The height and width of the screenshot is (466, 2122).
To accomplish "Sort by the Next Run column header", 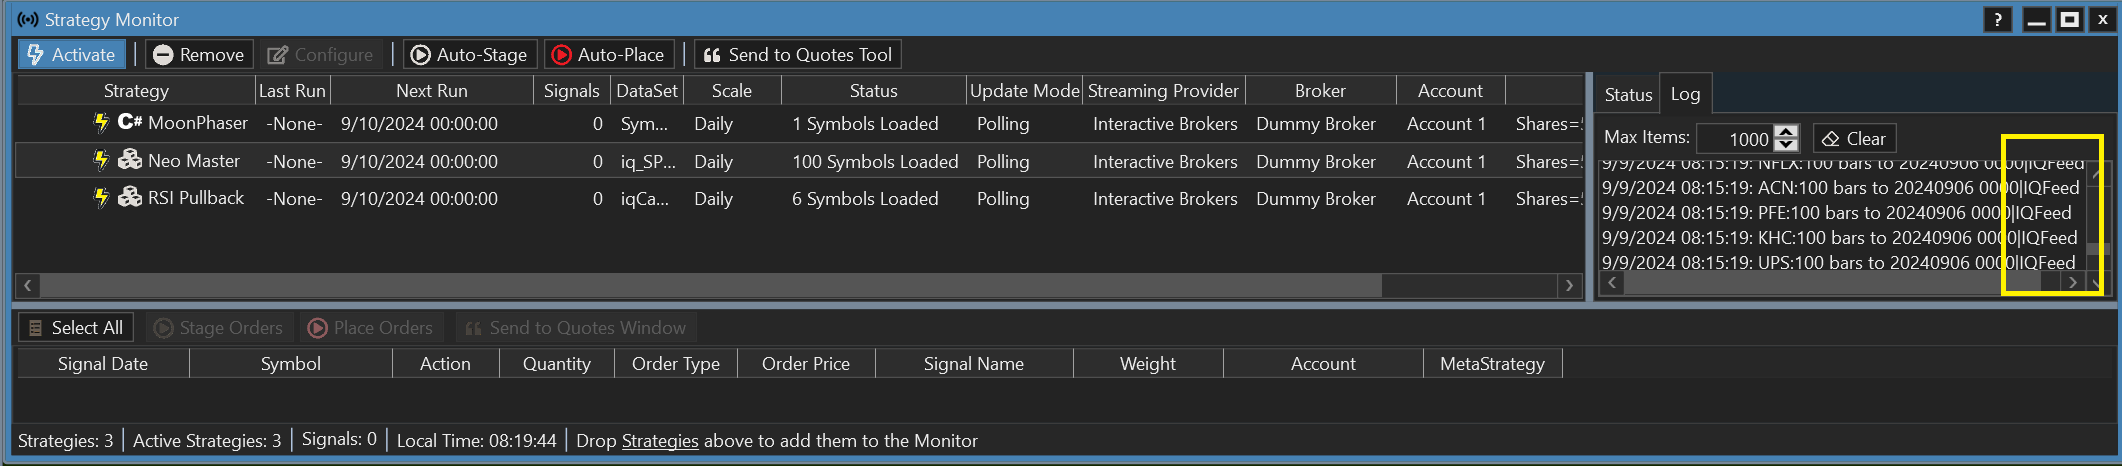I will click(x=431, y=91).
